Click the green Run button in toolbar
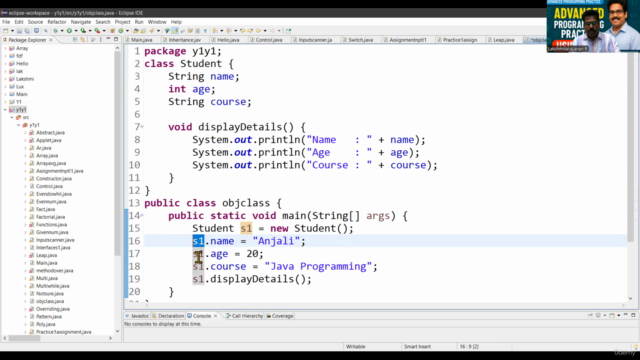Screen dimensions: 640x360 70,31
